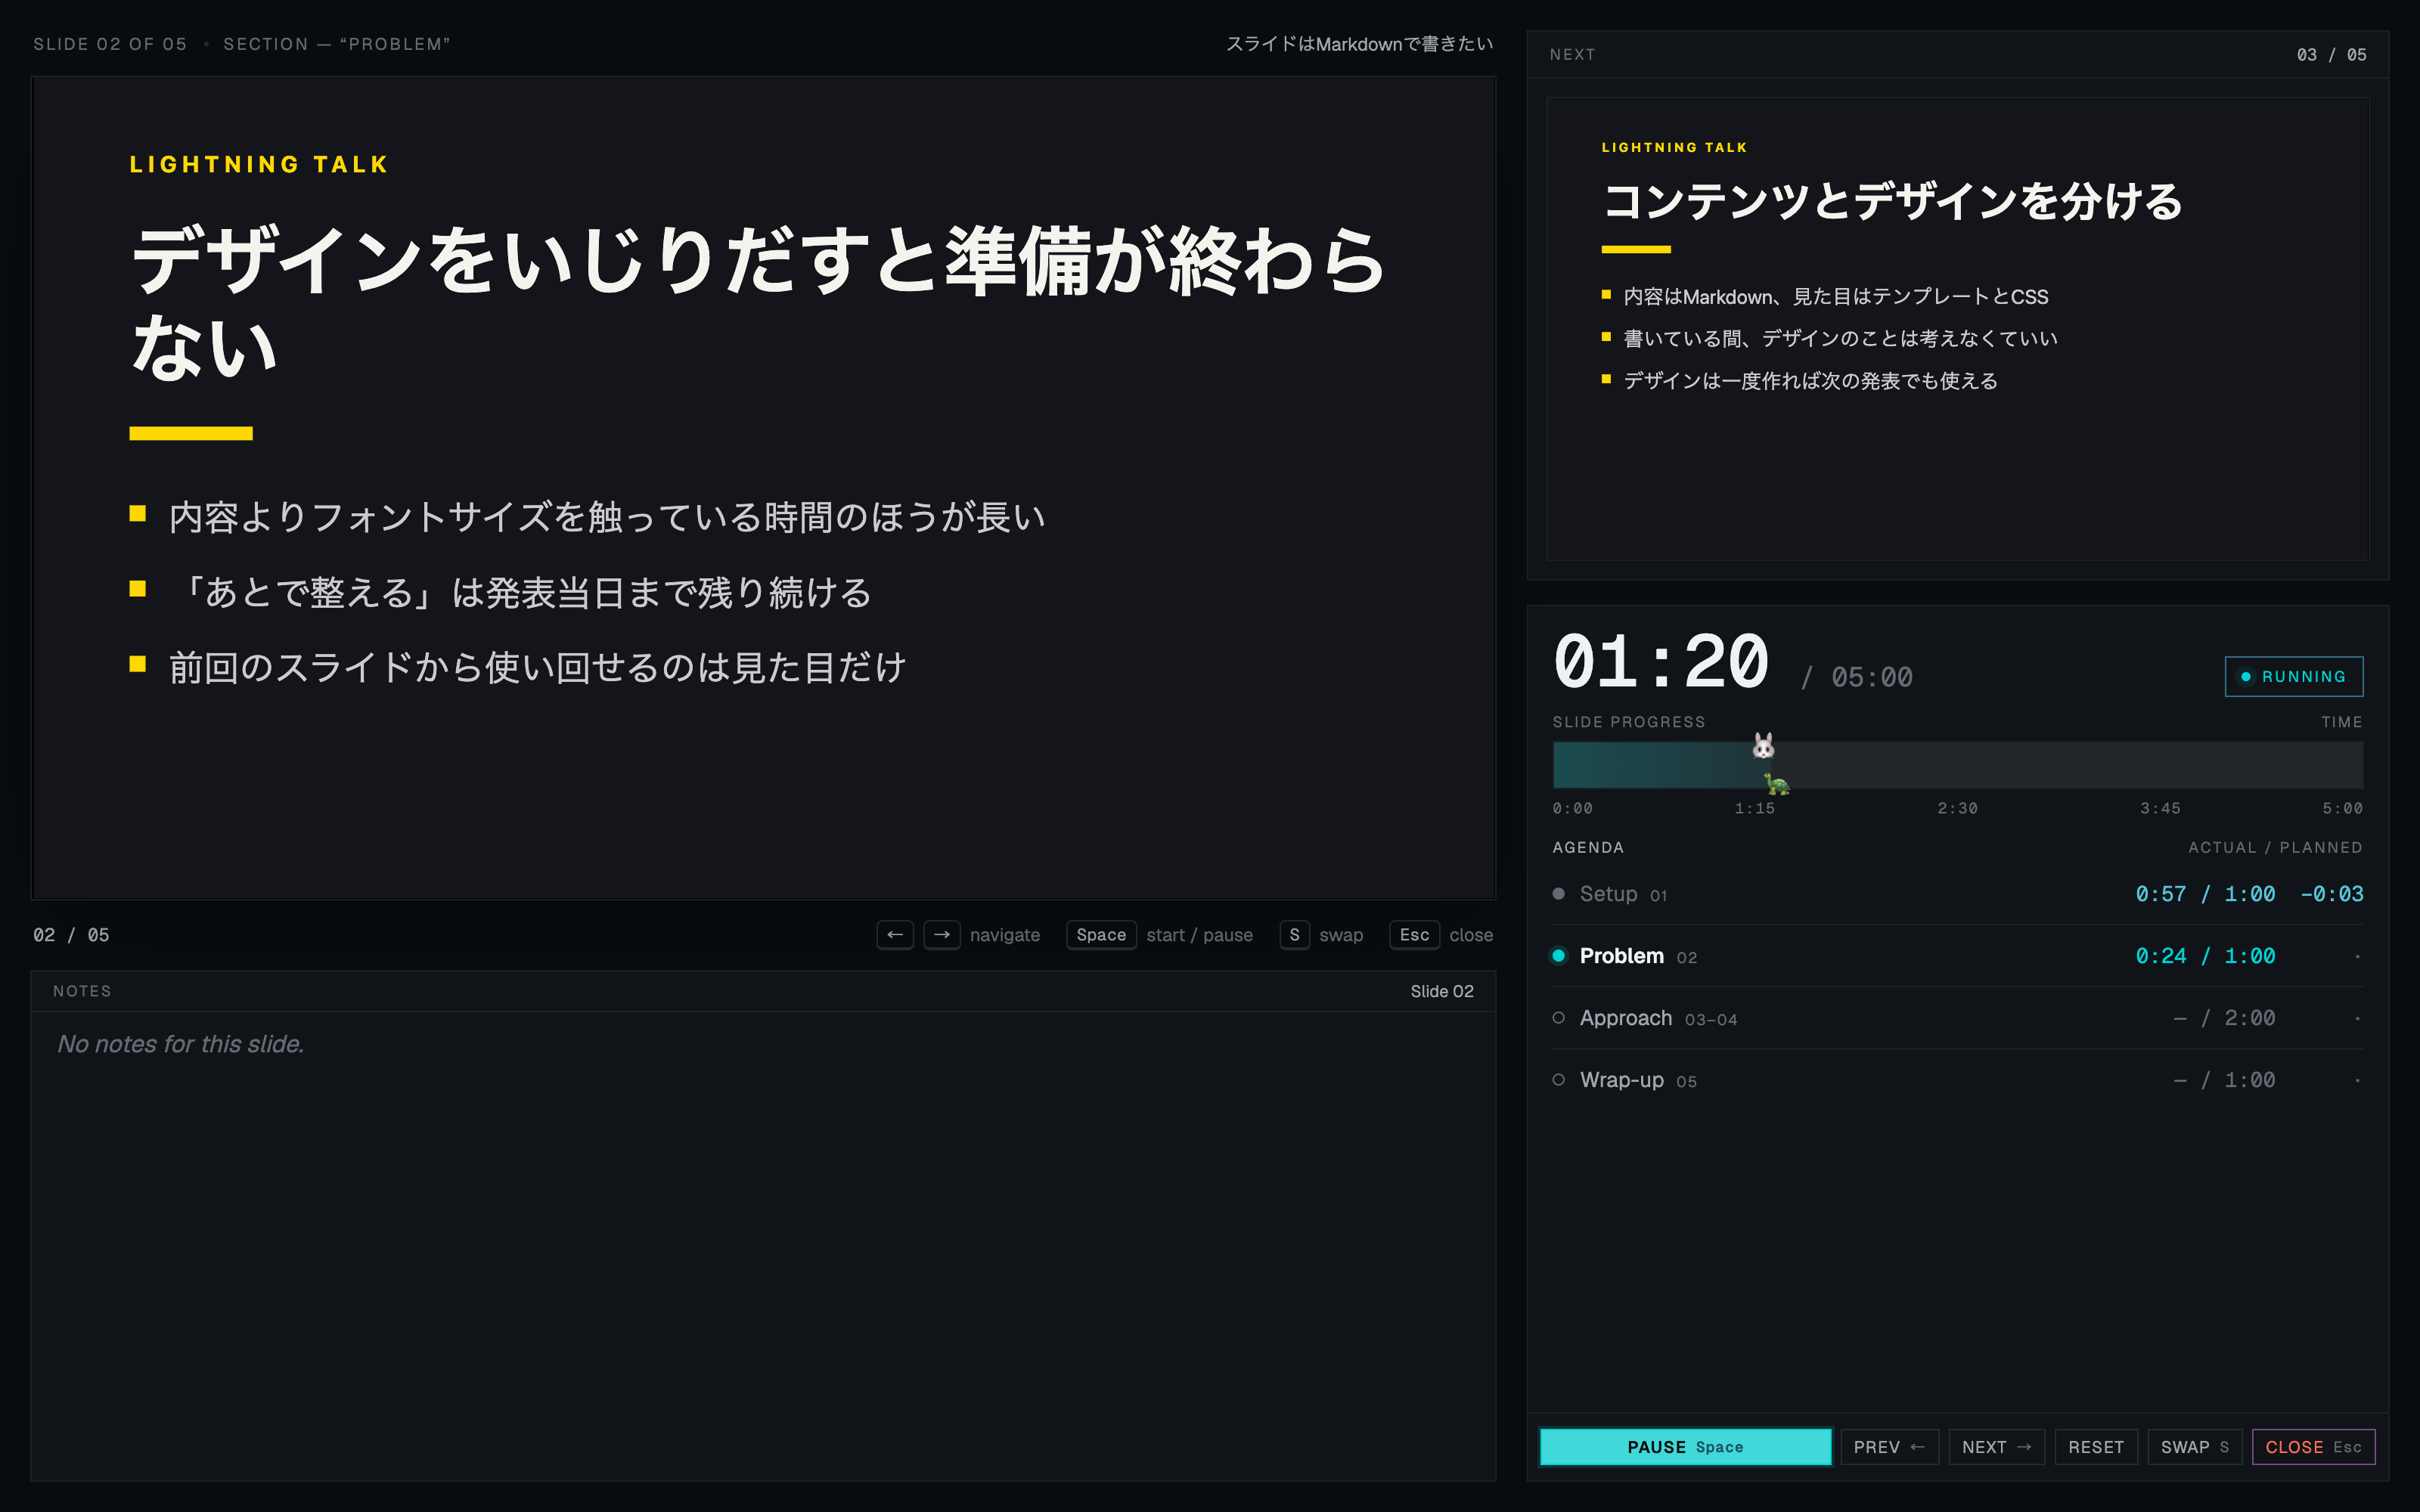Click the next slide preview thumbnail

[x=1957, y=329]
